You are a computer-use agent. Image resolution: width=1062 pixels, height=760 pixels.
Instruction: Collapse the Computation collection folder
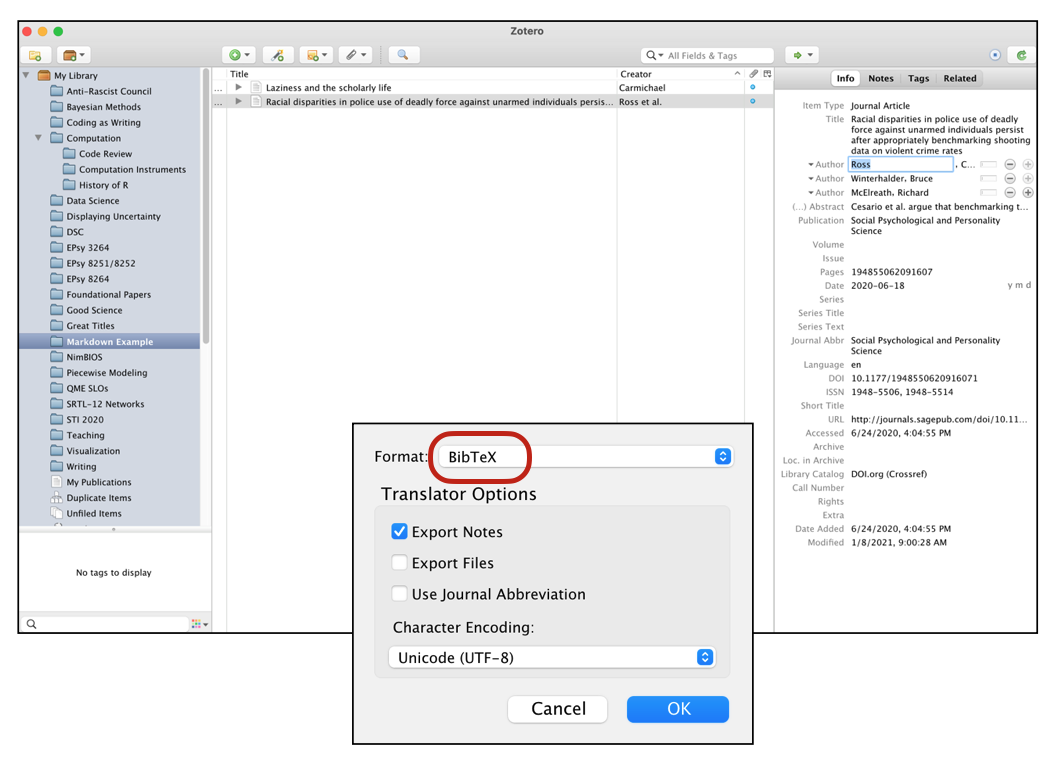39,138
